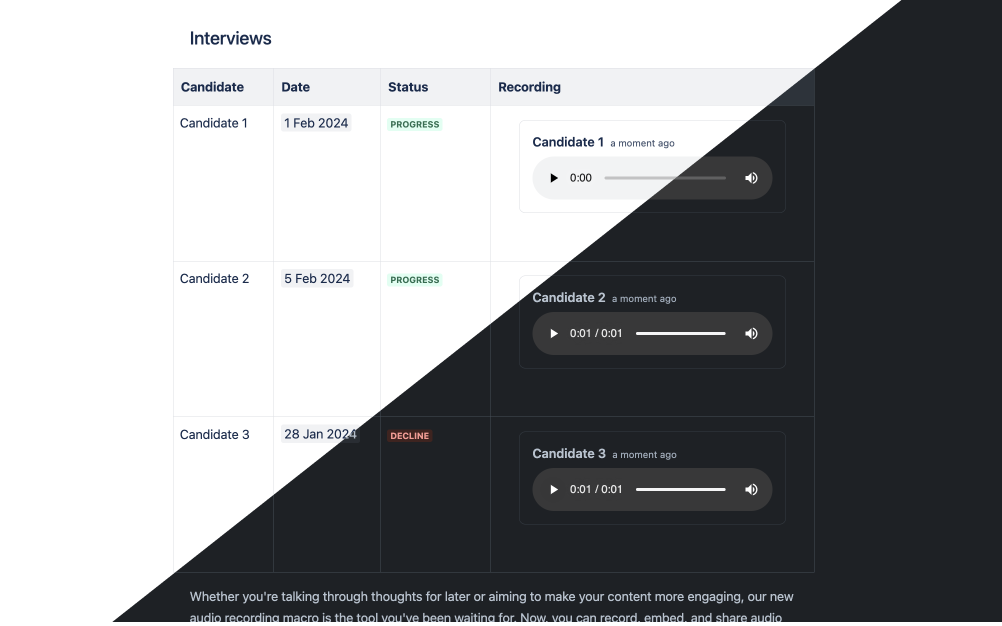Select the 5 Feb 2024 date chip

pos(317,279)
